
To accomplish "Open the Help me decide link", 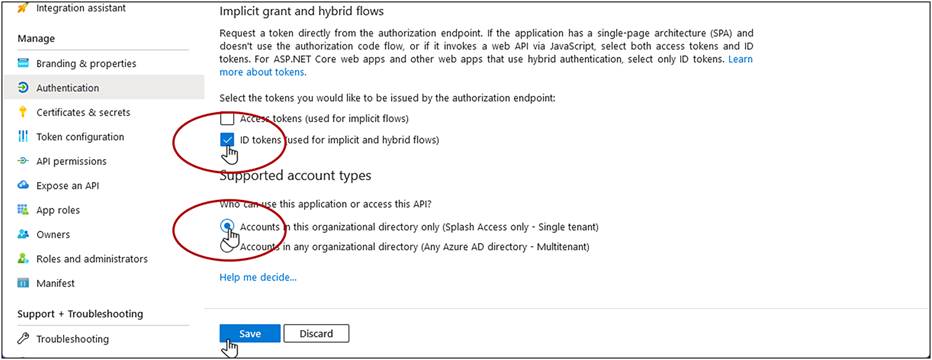I will point(258,277).
